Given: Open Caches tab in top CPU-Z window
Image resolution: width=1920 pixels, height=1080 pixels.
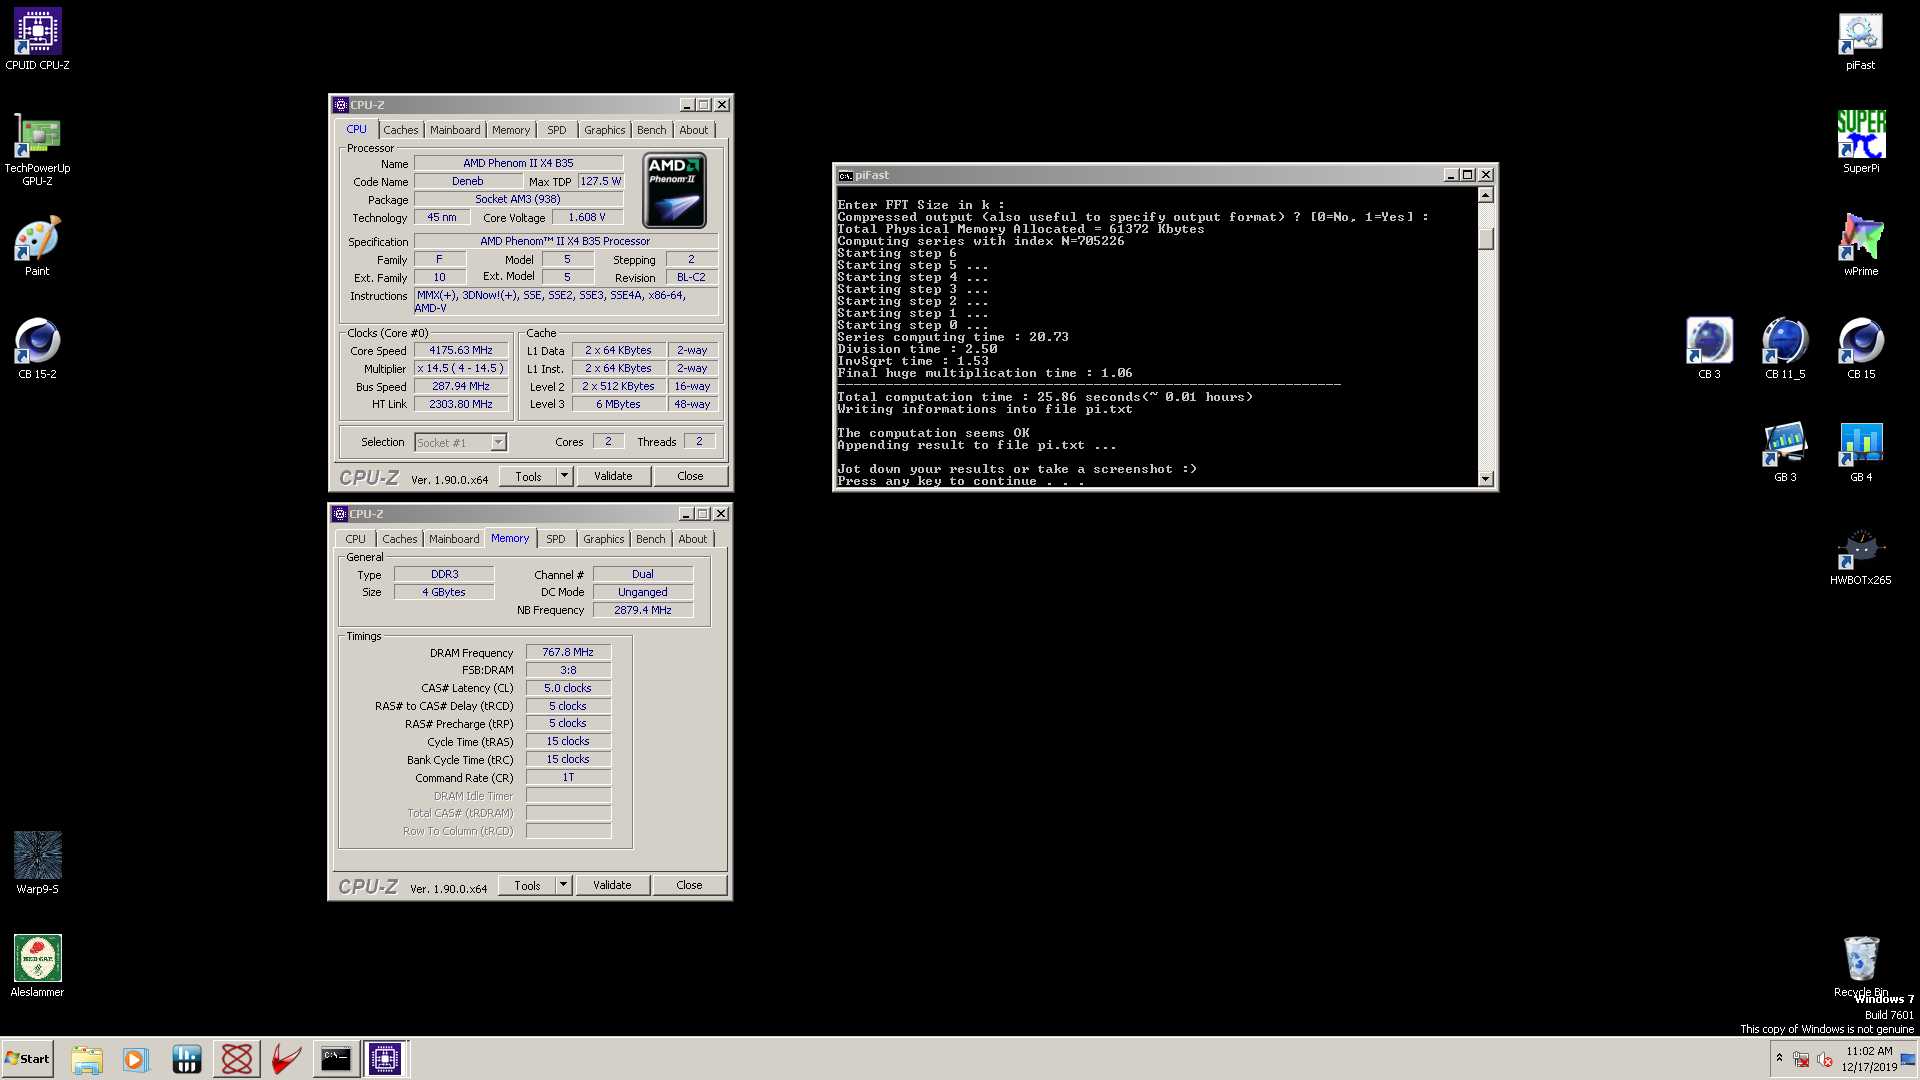Looking at the screenshot, I should click(400, 130).
